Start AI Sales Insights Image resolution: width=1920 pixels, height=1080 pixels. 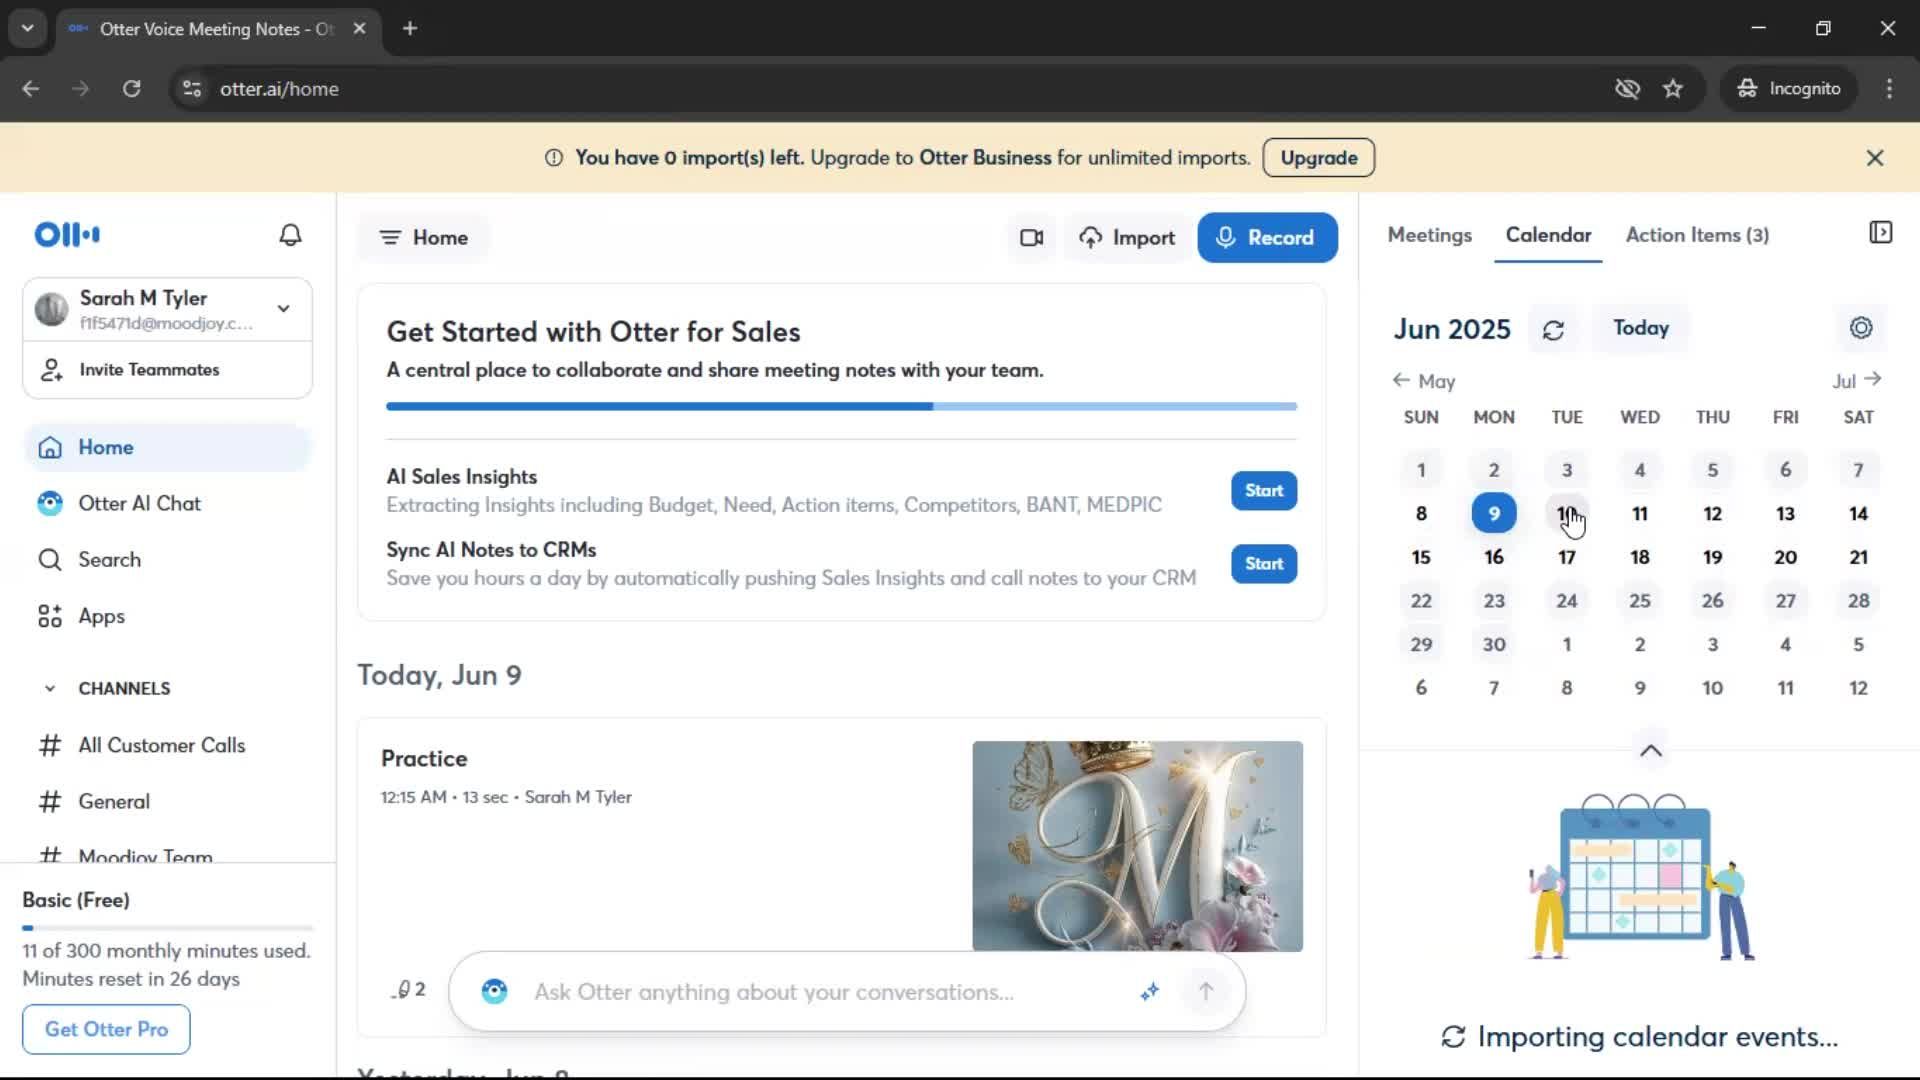tap(1264, 491)
